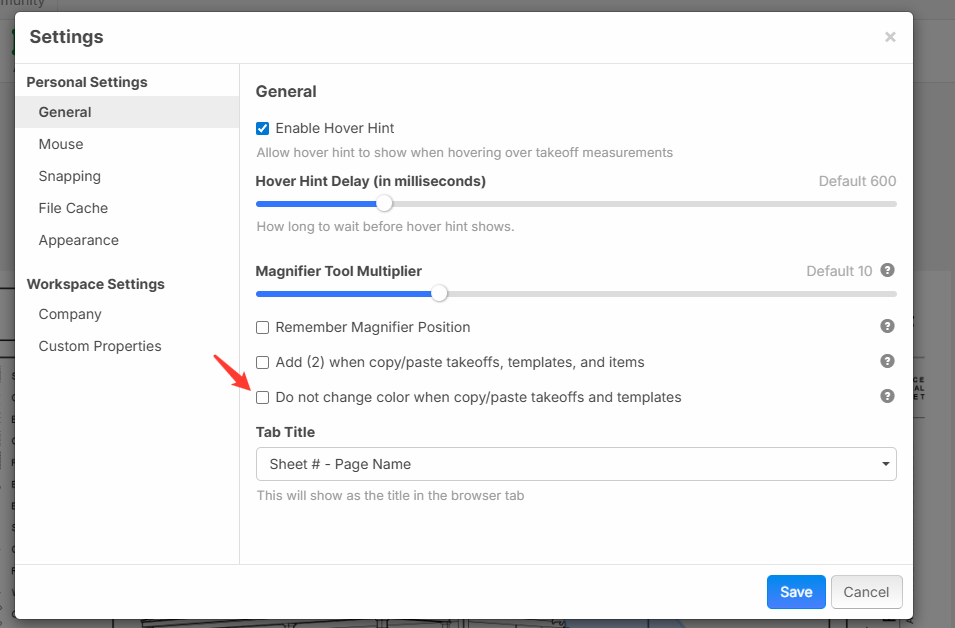Open Company workspace settings
Image resolution: width=955 pixels, height=628 pixels.
[70, 314]
